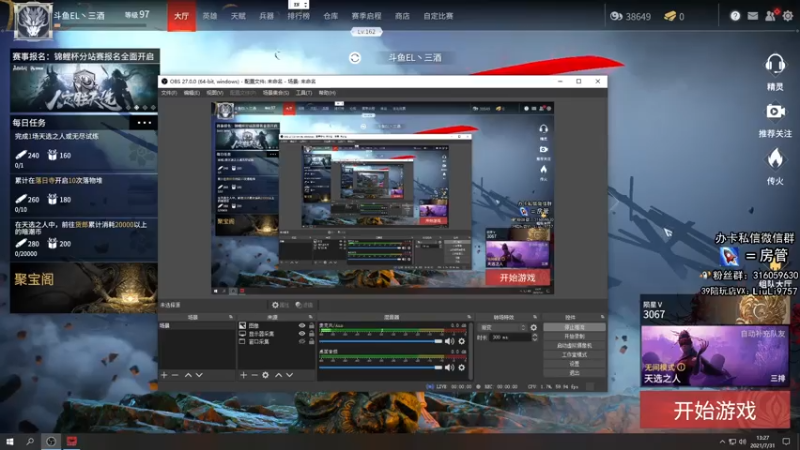Toggle lock on 窗口采集 source
Image resolution: width=800 pixels, height=450 pixels.
point(311,341)
